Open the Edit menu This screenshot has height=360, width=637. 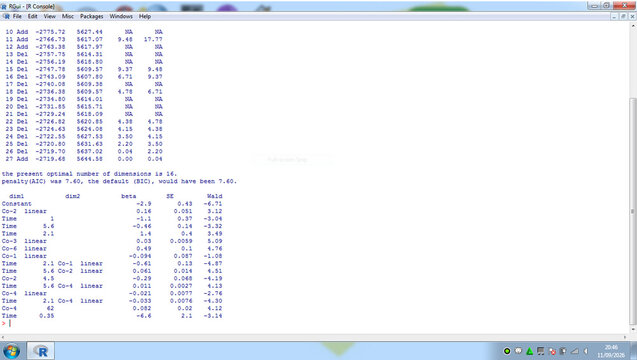(32, 16)
